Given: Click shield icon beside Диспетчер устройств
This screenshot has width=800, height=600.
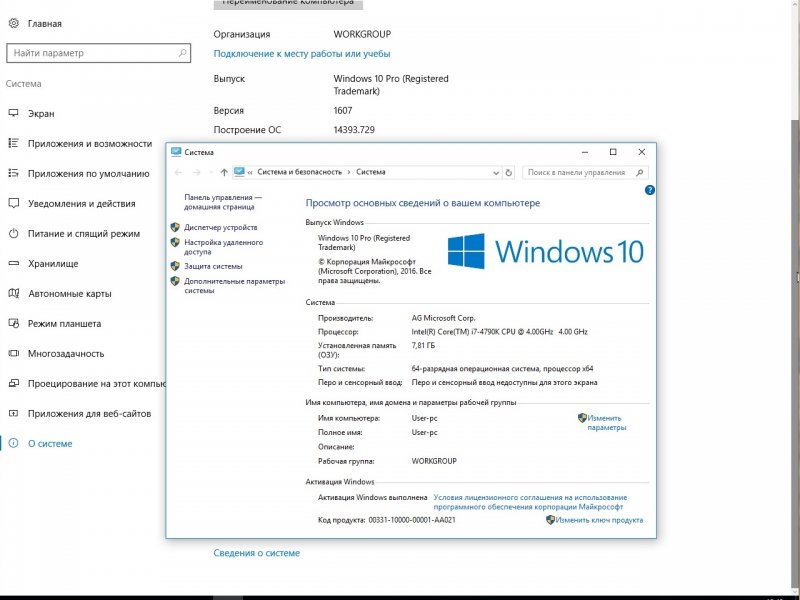Looking at the screenshot, I should (175, 227).
